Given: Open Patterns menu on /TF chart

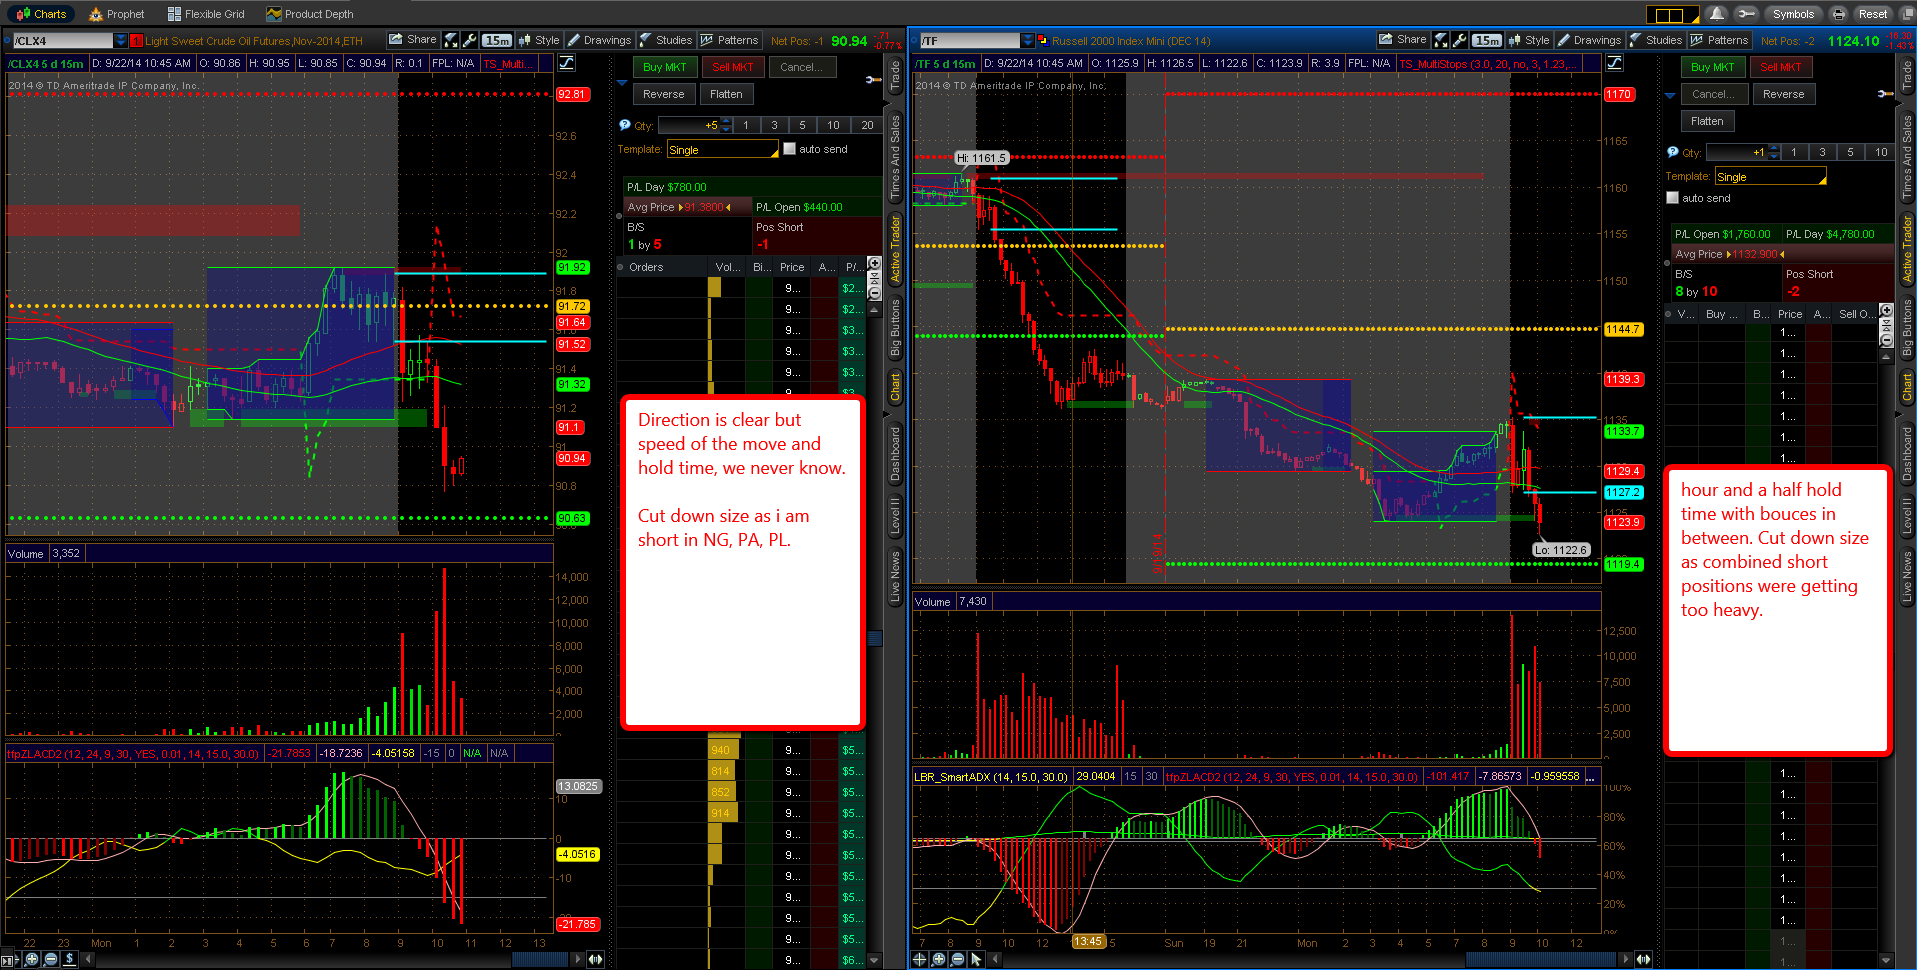Looking at the screenshot, I should 1720,40.
